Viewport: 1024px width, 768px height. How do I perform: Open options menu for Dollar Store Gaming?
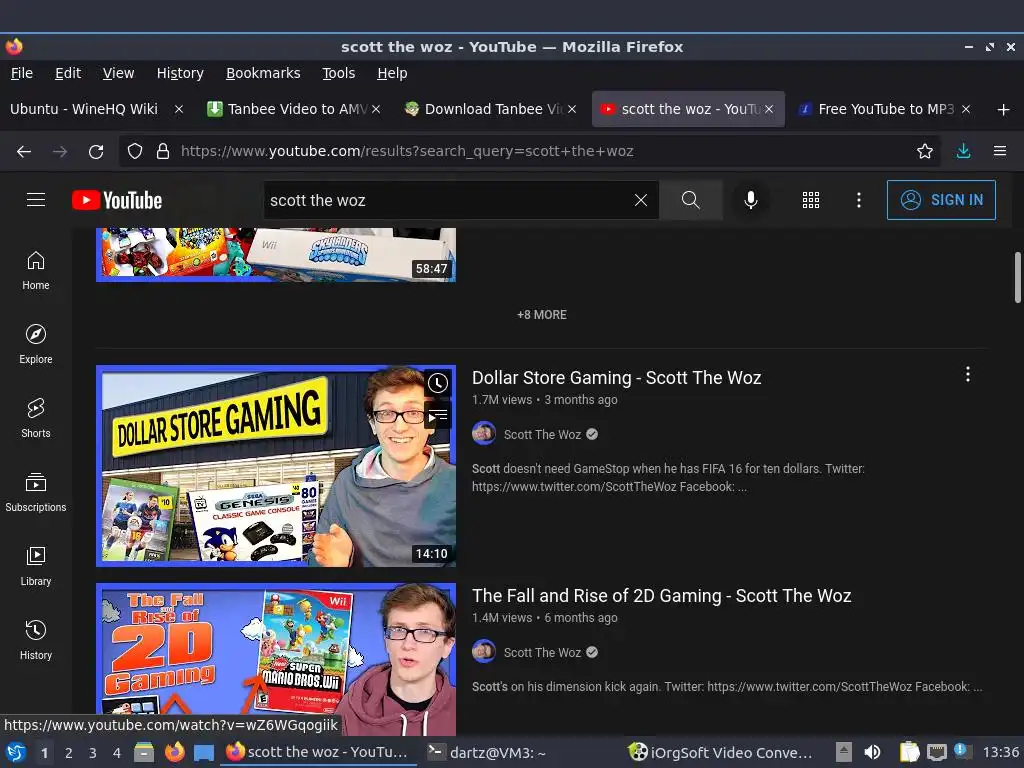point(968,374)
